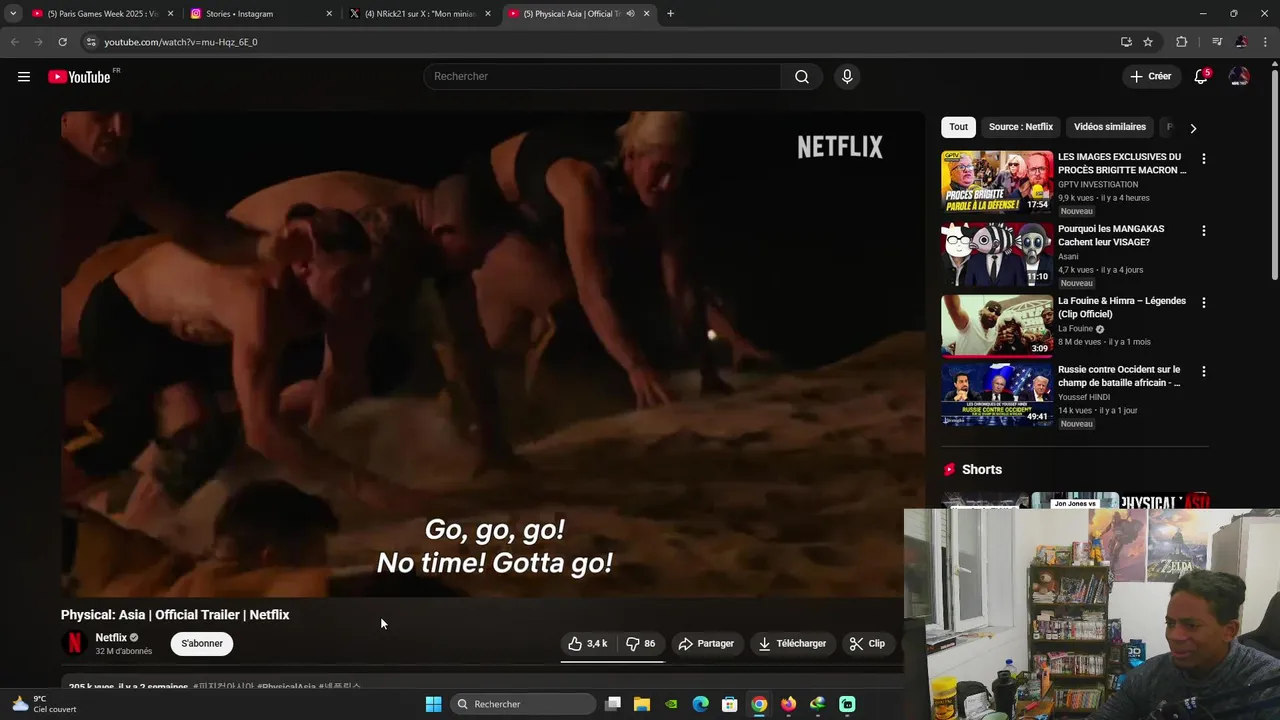The height and width of the screenshot is (720, 1280).
Task: Open the La Fouine channel name
Action: point(1076,329)
